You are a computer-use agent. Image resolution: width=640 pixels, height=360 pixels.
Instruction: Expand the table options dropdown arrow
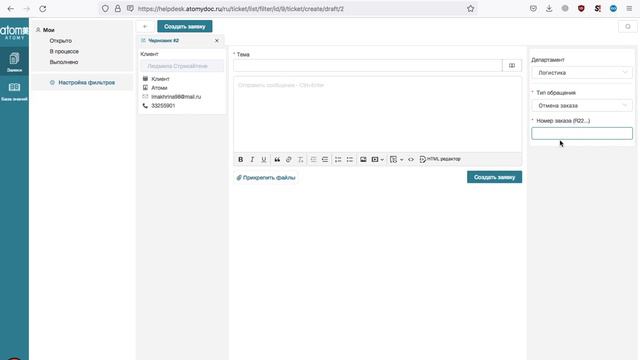402,160
